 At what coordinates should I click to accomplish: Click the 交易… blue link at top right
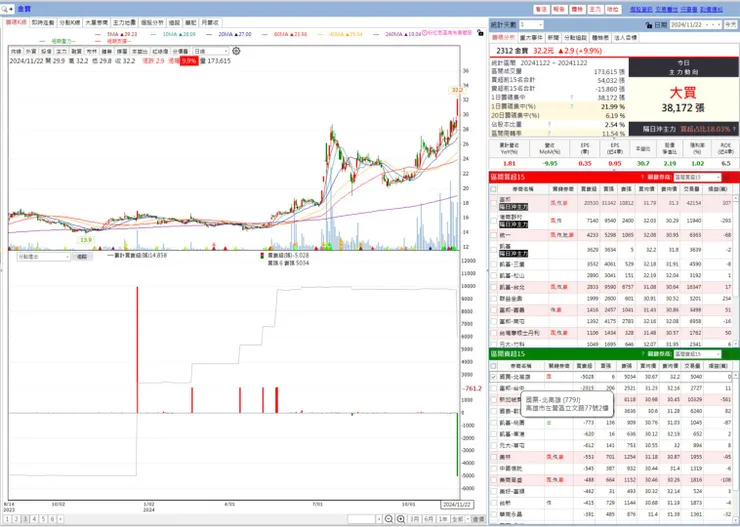tap(666, 9)
